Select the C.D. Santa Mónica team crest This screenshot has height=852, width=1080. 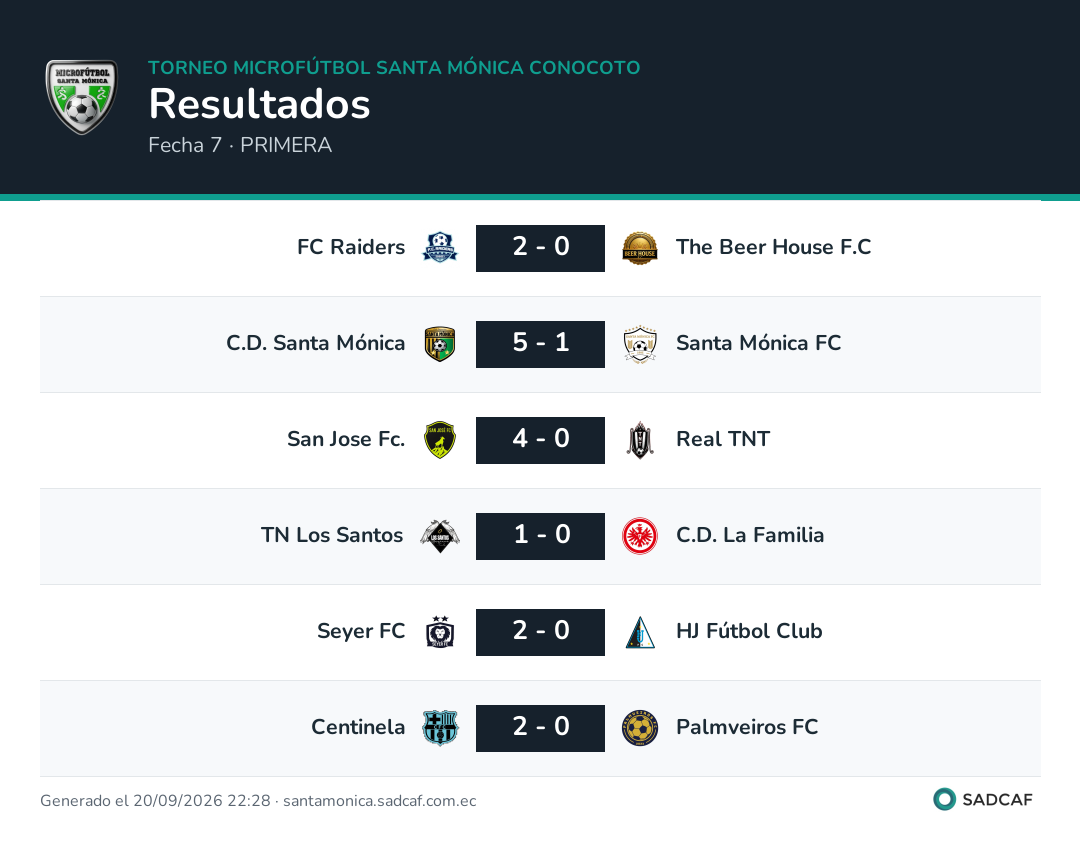pos(439,344)
